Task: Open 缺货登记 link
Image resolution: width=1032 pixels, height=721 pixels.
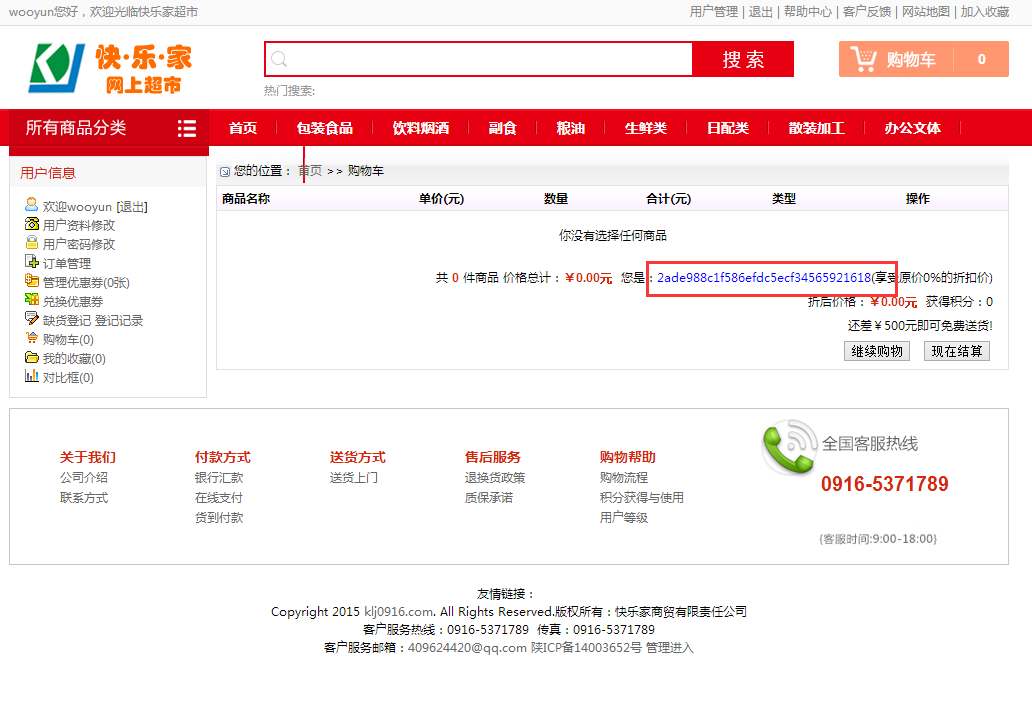Action: 66,321
